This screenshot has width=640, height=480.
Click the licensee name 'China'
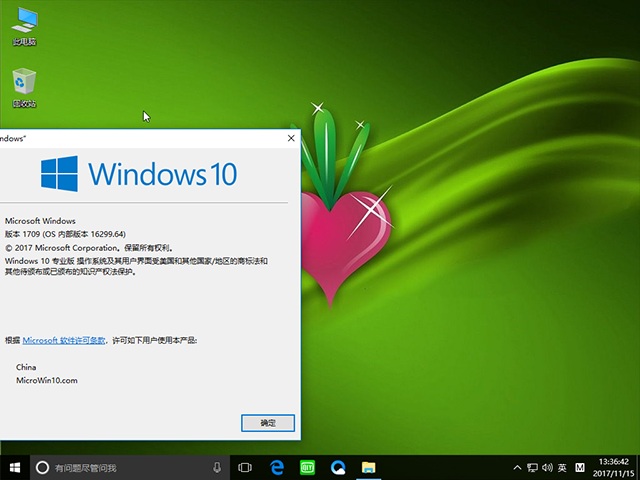pyautogui.click(x=26, y=367)
